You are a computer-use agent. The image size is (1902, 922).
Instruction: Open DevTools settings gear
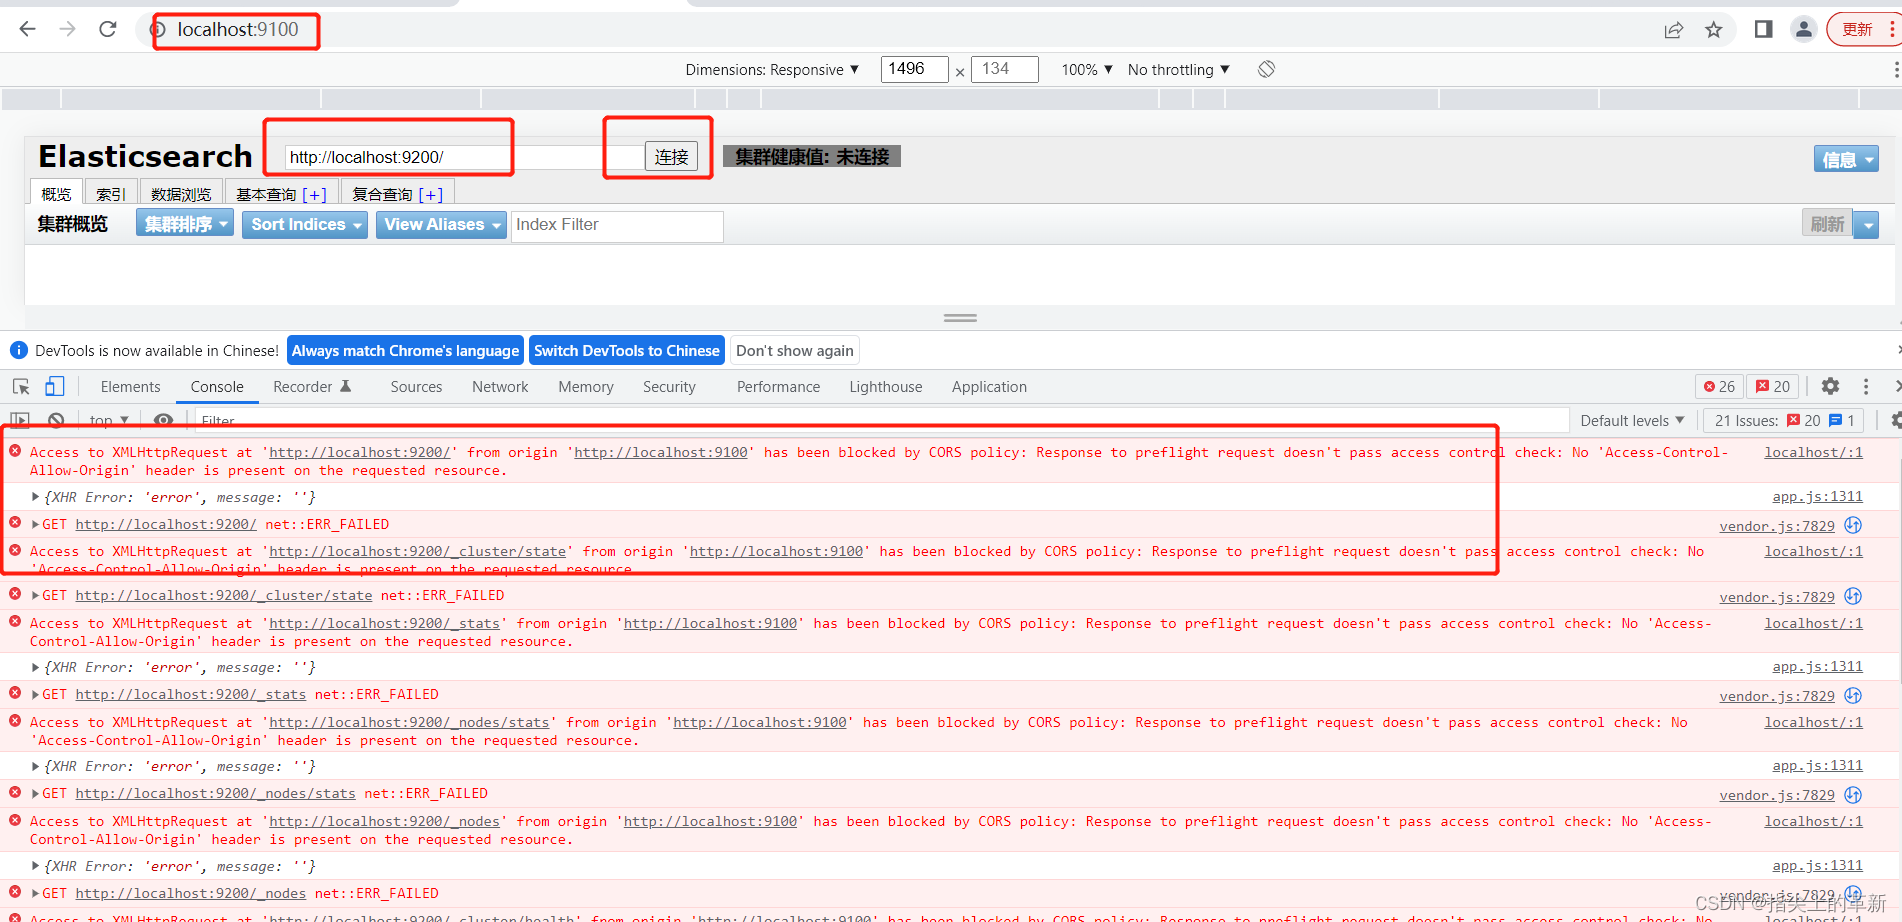(x=1830, y=386)
